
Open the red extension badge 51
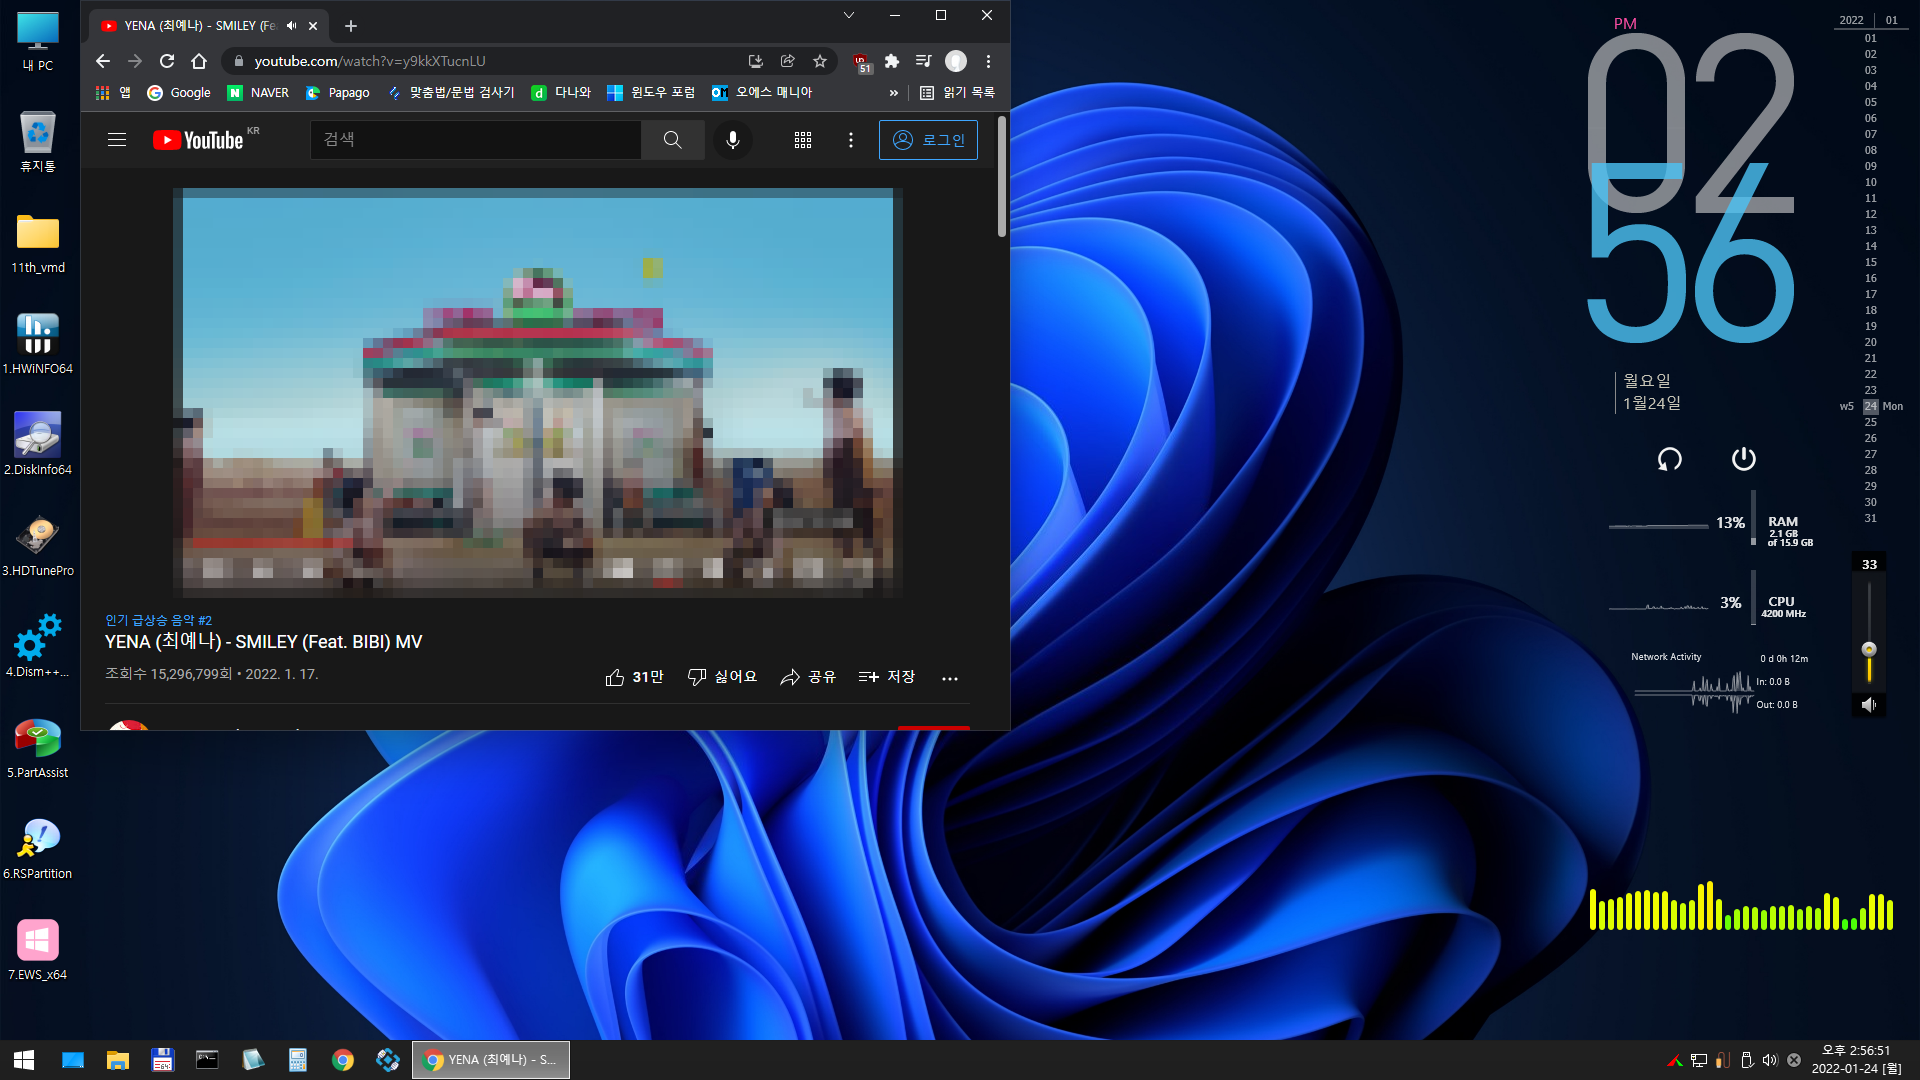click(x=862, y=63)
